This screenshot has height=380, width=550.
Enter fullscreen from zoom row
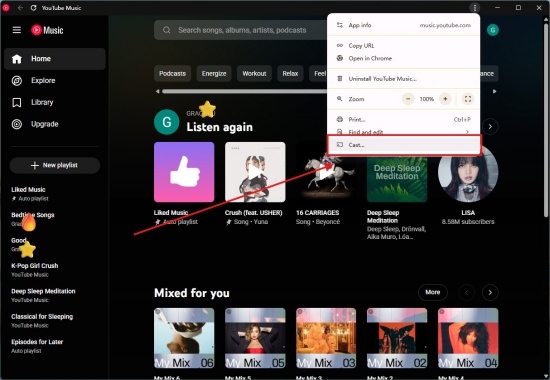click(468, 99)
